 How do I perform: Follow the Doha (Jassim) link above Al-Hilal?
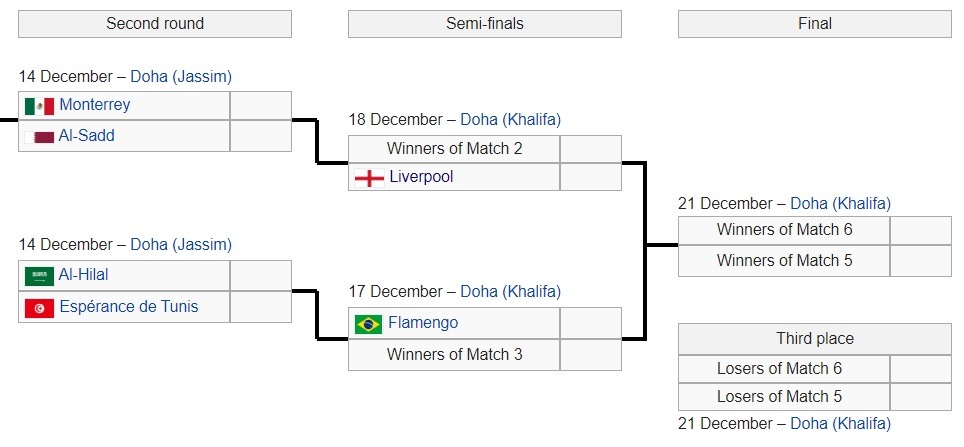(x=181, y=245)
